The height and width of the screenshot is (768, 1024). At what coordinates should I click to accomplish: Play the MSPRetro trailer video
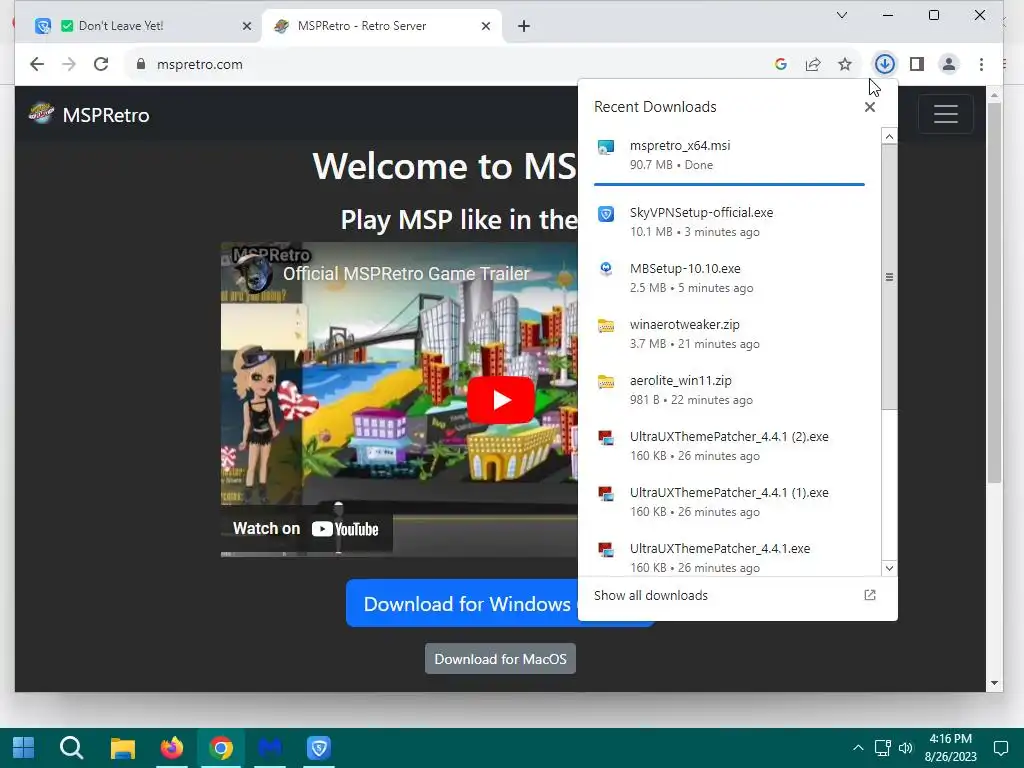[501, 400]
